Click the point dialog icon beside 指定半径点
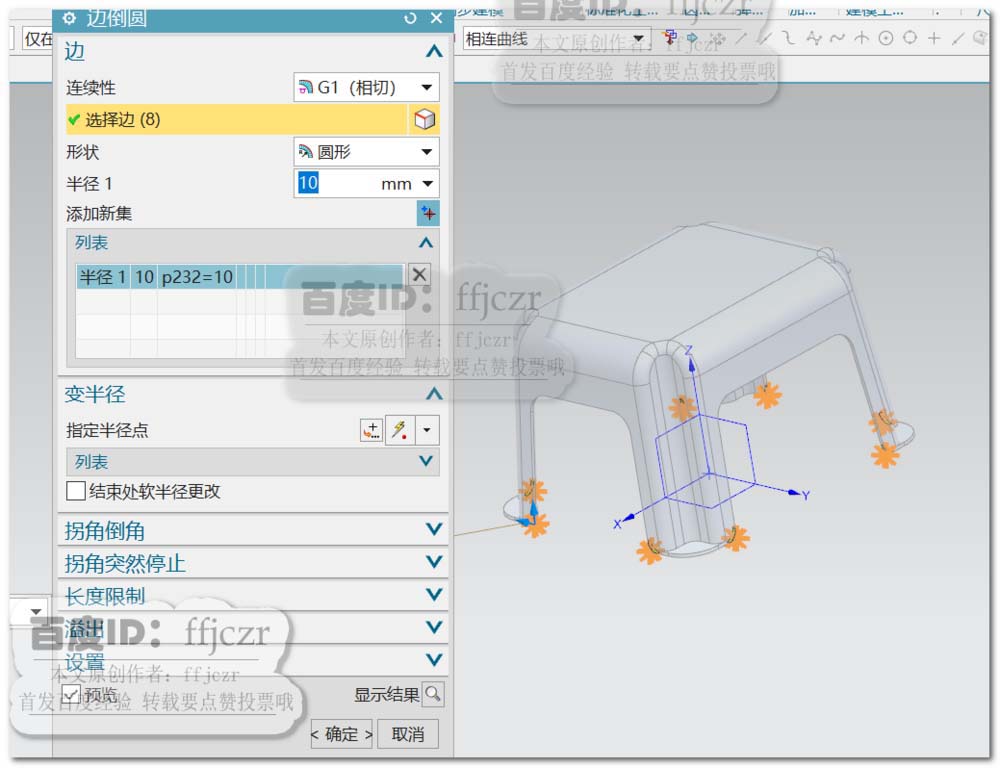This screenshot has height=768, width=1000. [x=371, y=430]
